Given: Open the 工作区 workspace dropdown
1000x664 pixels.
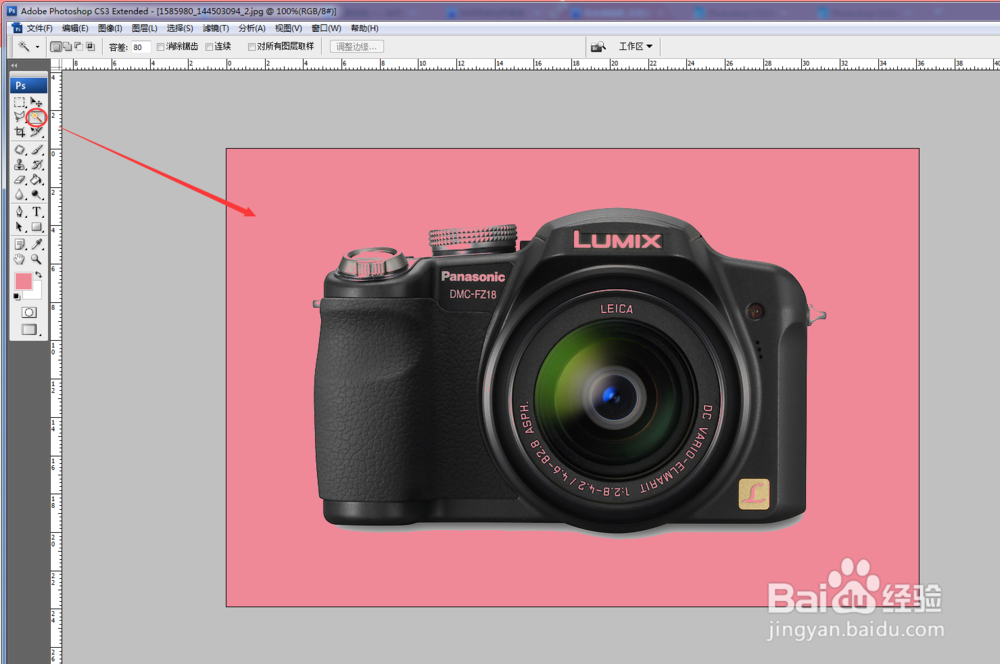Looking at the screenshot, I should tap(635, 47).
